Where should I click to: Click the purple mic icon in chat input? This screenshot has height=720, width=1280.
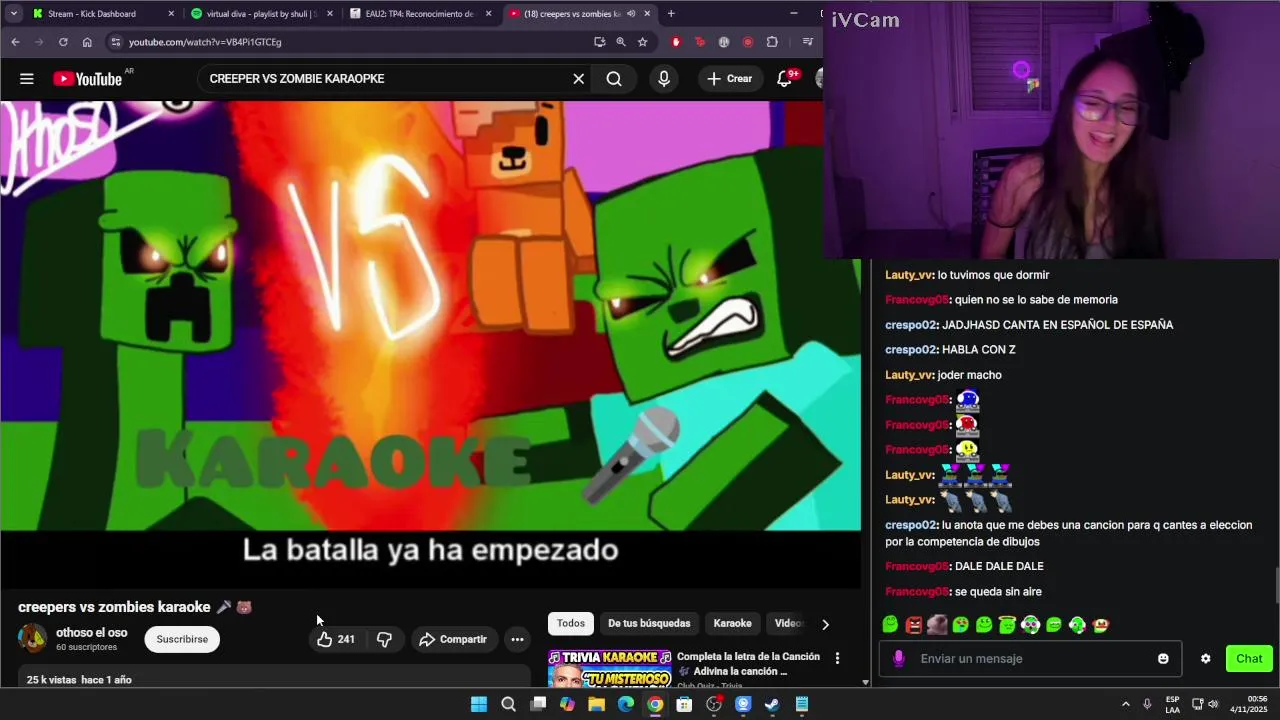click(899, 658)
